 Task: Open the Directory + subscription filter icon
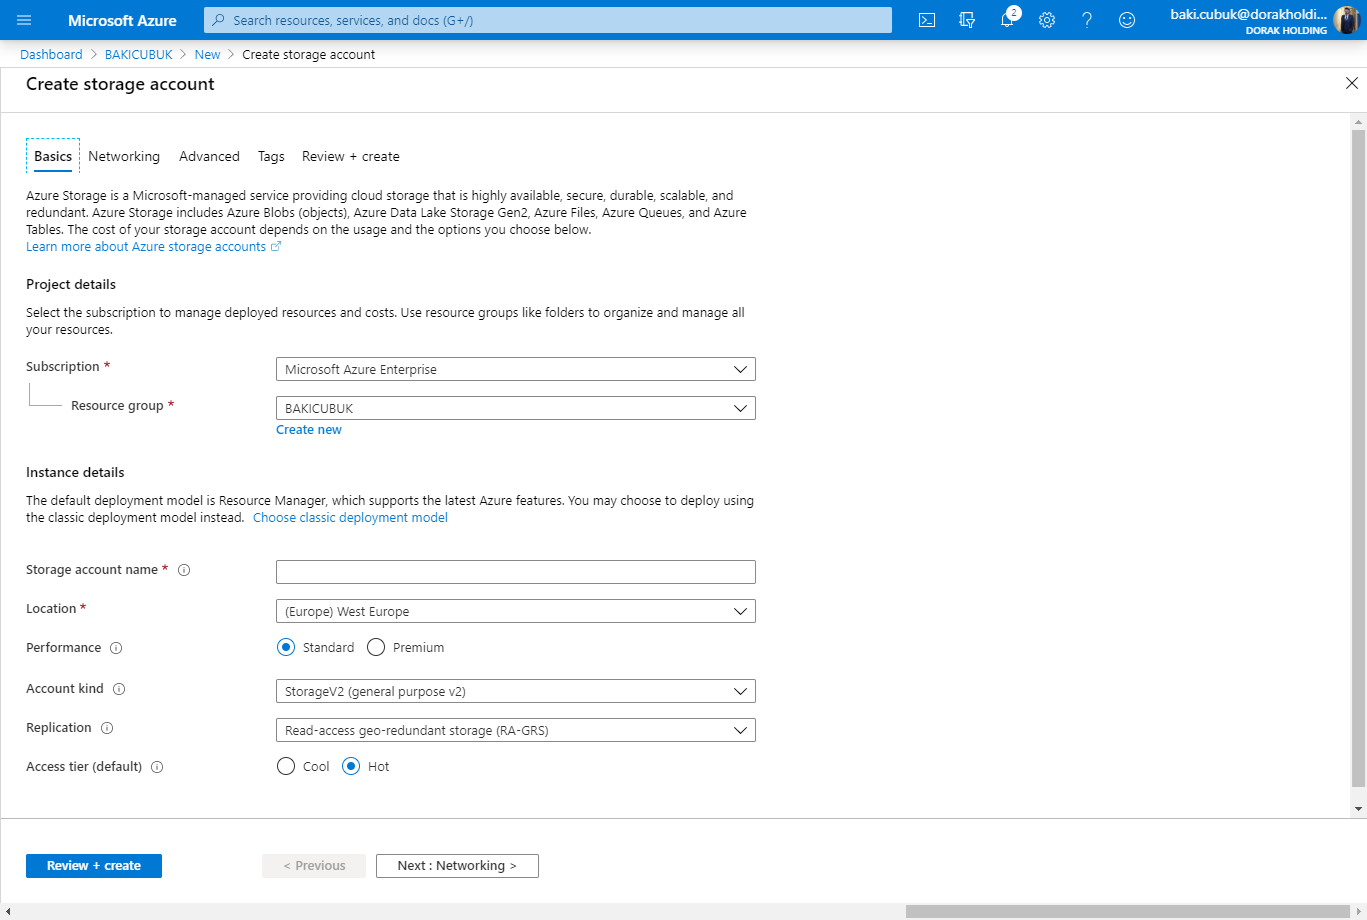coord(967,20)
